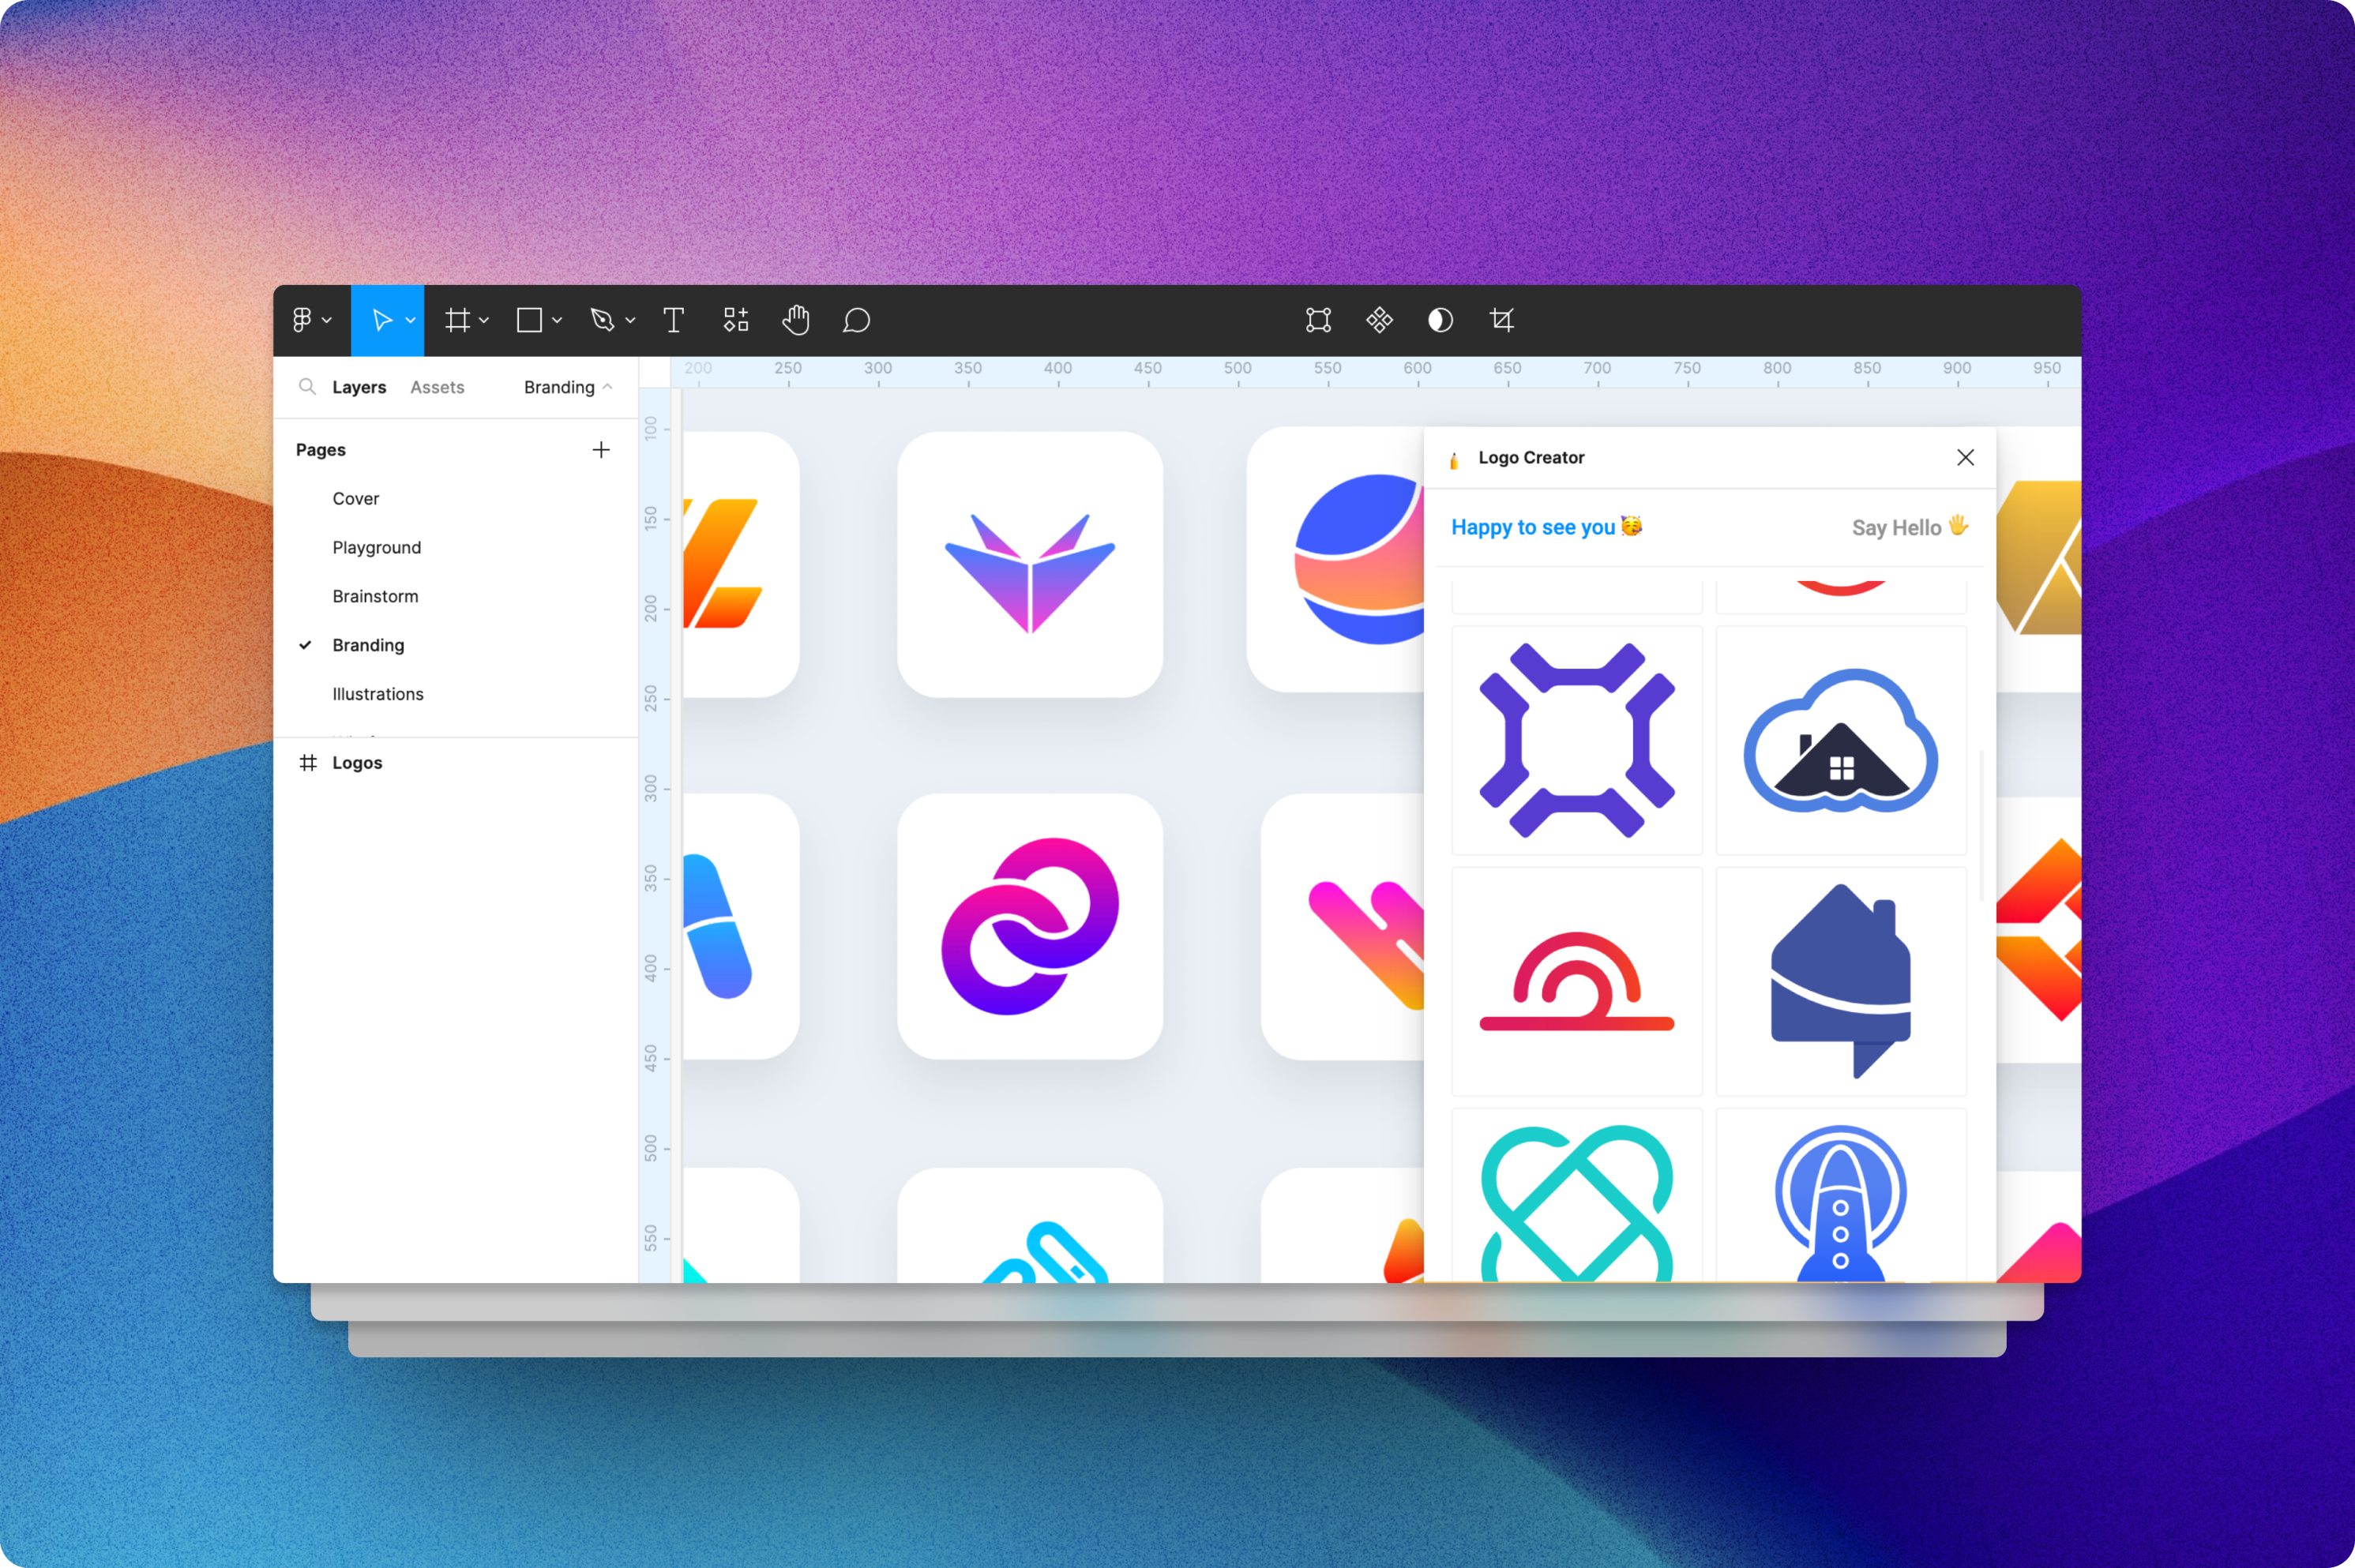Select the Rectangle shape tool
This screenshot has width=2355, height=1568.
529,320
